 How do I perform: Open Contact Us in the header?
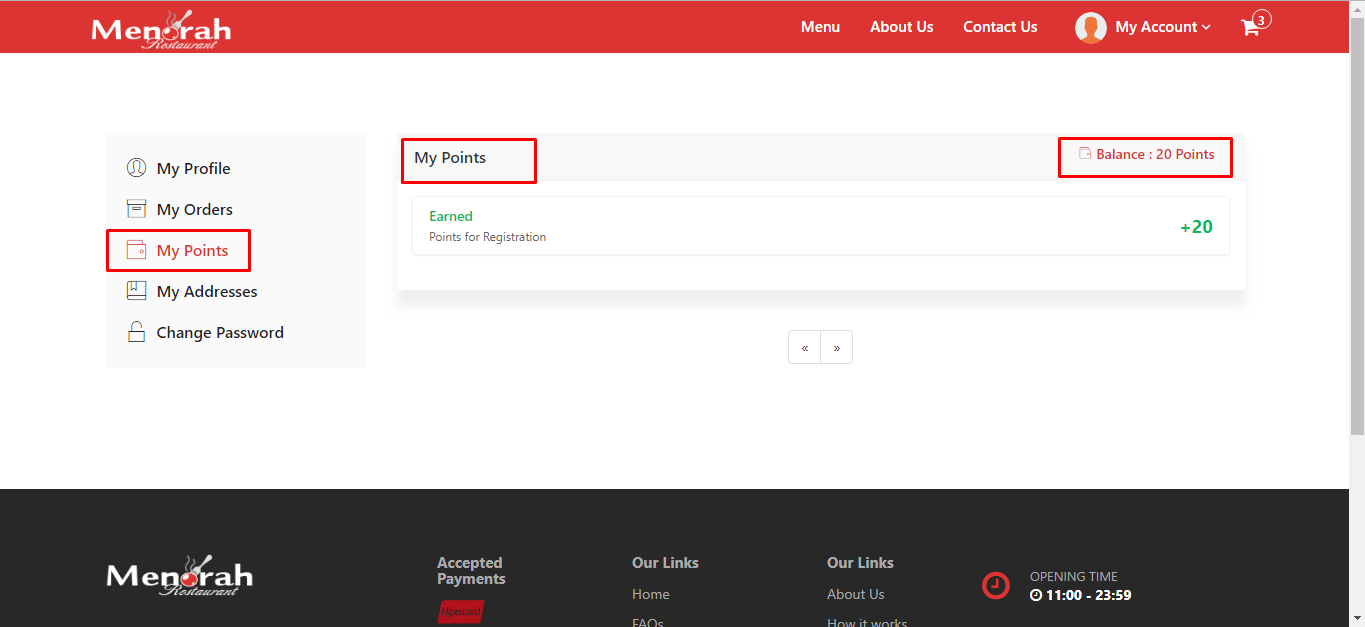(1000, 27)
